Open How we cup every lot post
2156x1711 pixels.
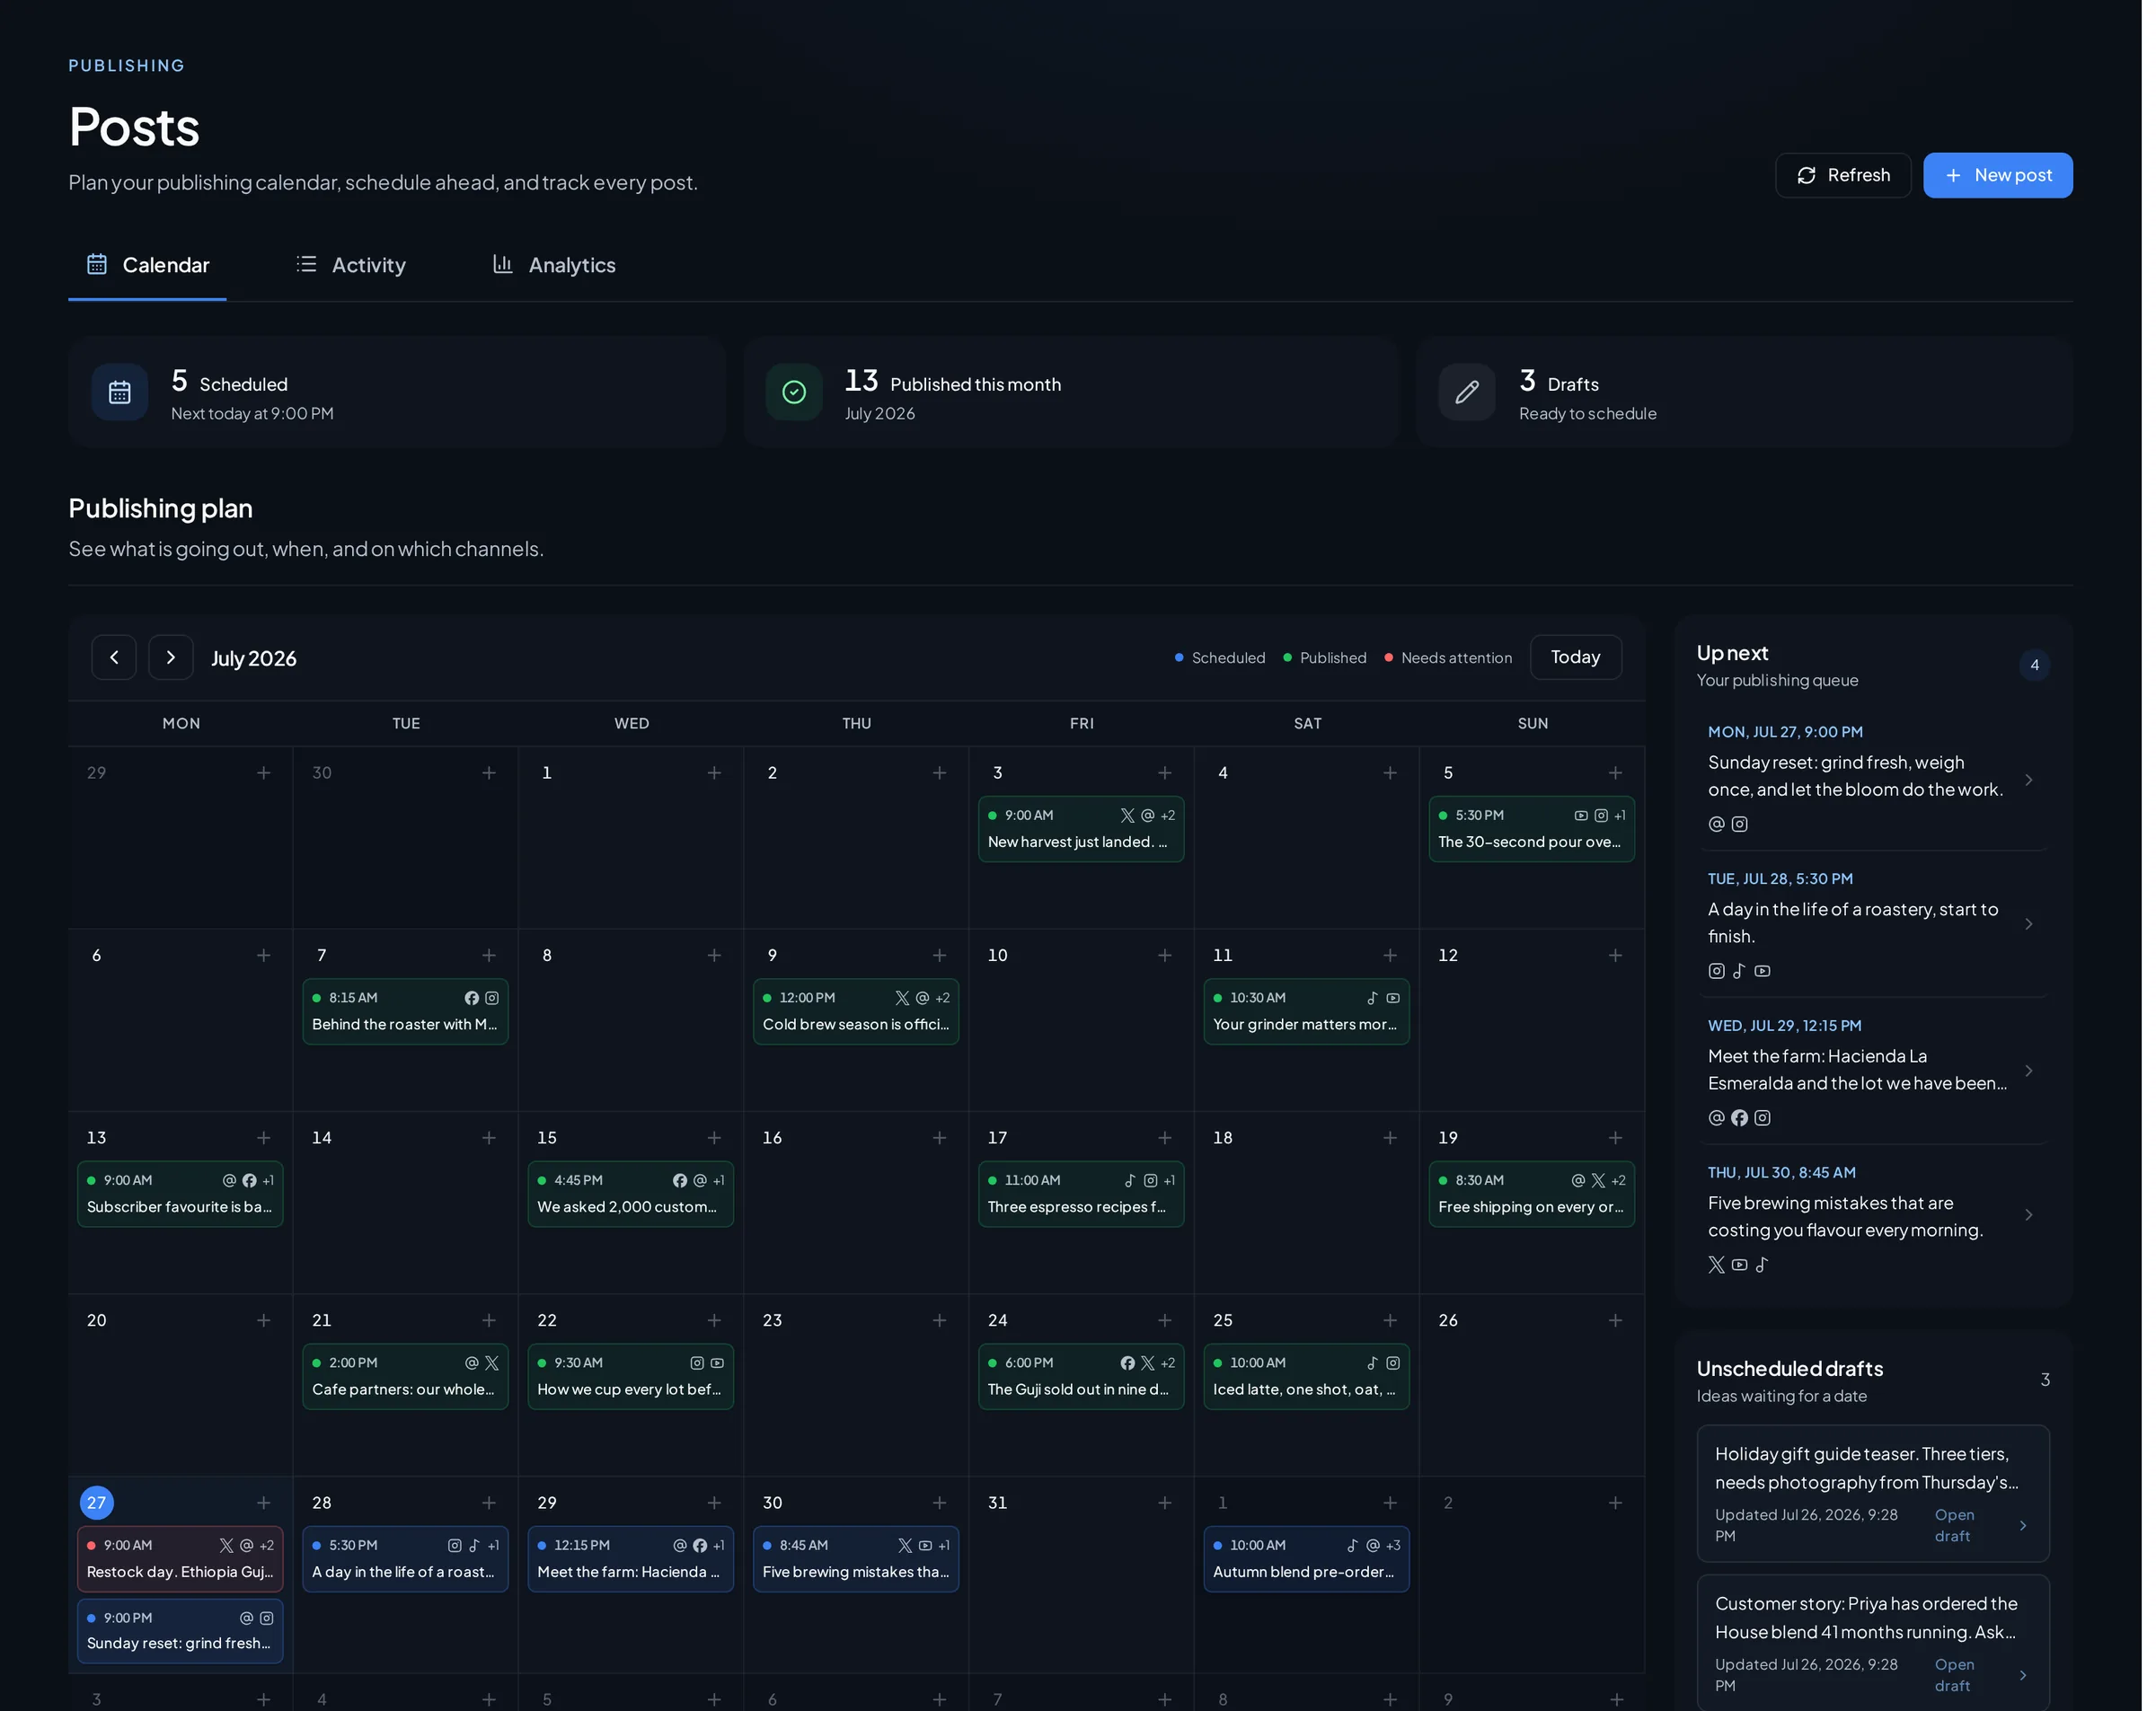tap(631, 1377)
